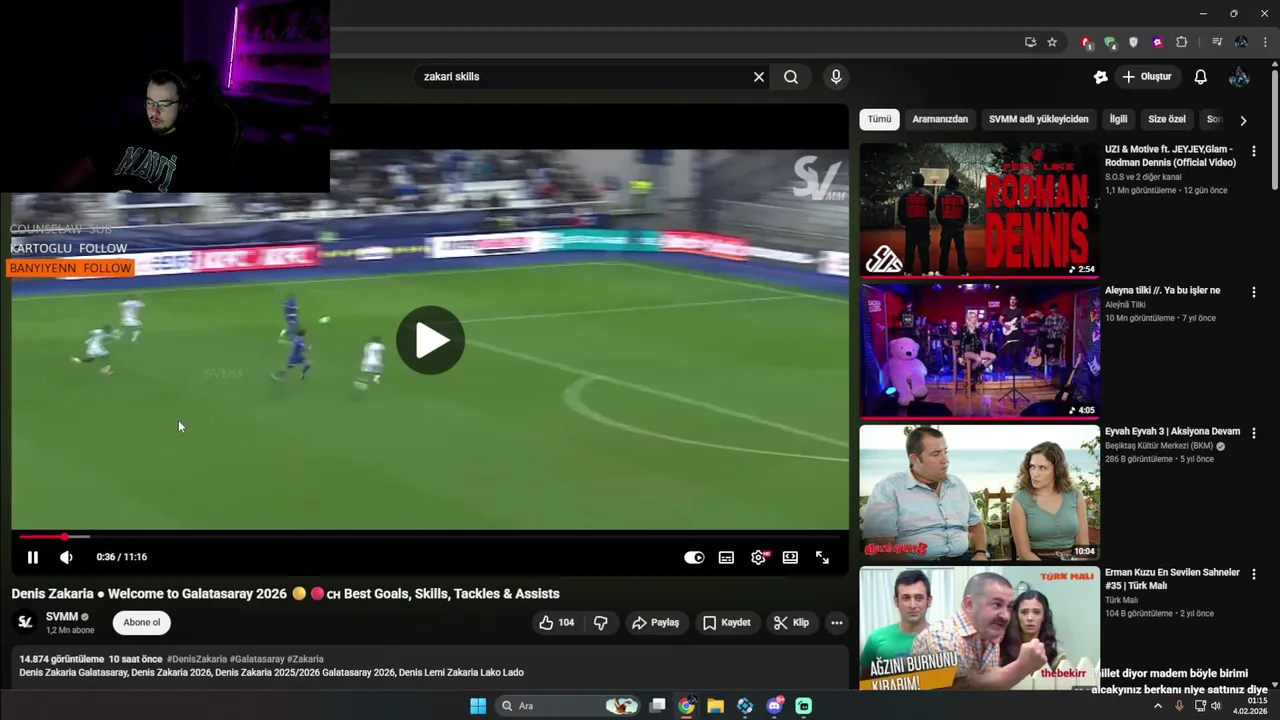The width and height of the screenshot is (1280, 720).
Task: Open the Eyvah Eyvah 3 video thumbnail
Action: click(x=979, y=492)
